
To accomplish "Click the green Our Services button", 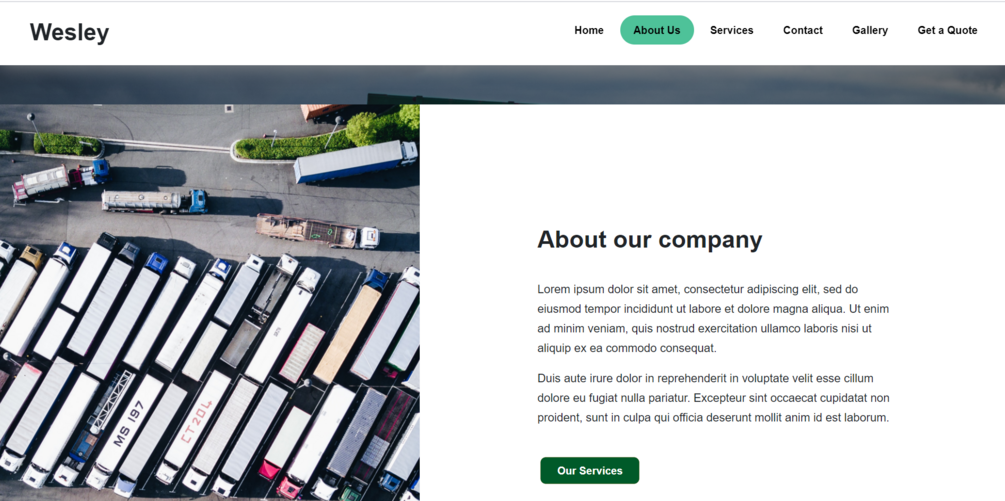I will (589, 470).
